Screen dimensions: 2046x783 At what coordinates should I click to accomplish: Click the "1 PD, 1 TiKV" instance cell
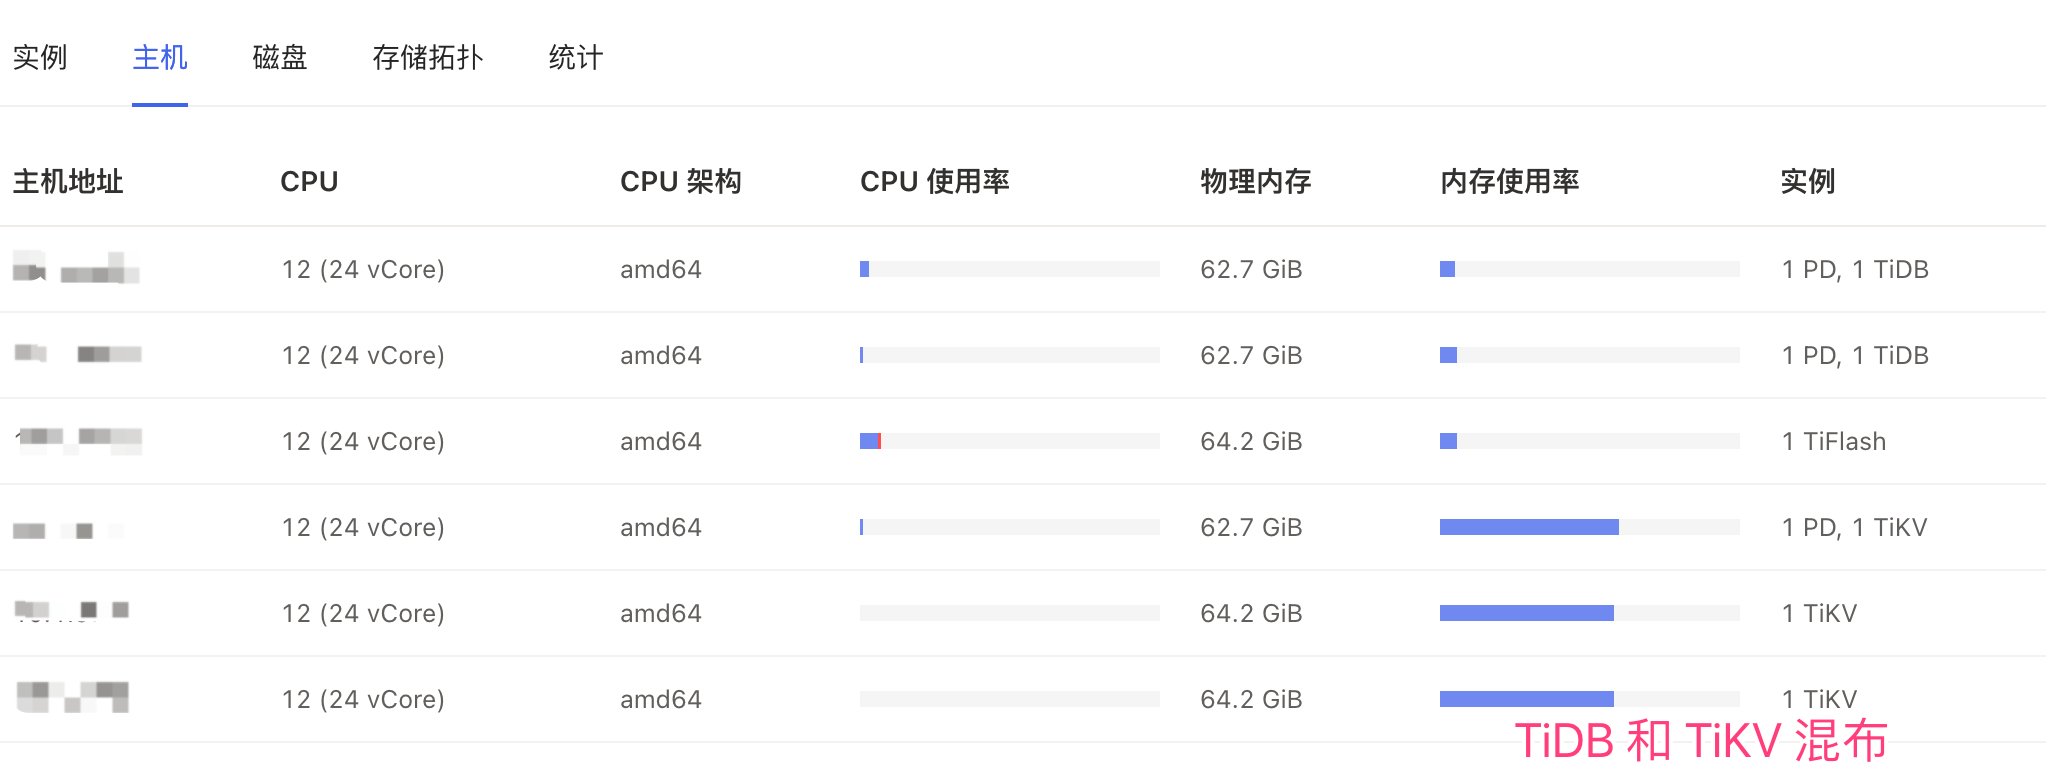pyautogui.click(x=1854, y=527)
